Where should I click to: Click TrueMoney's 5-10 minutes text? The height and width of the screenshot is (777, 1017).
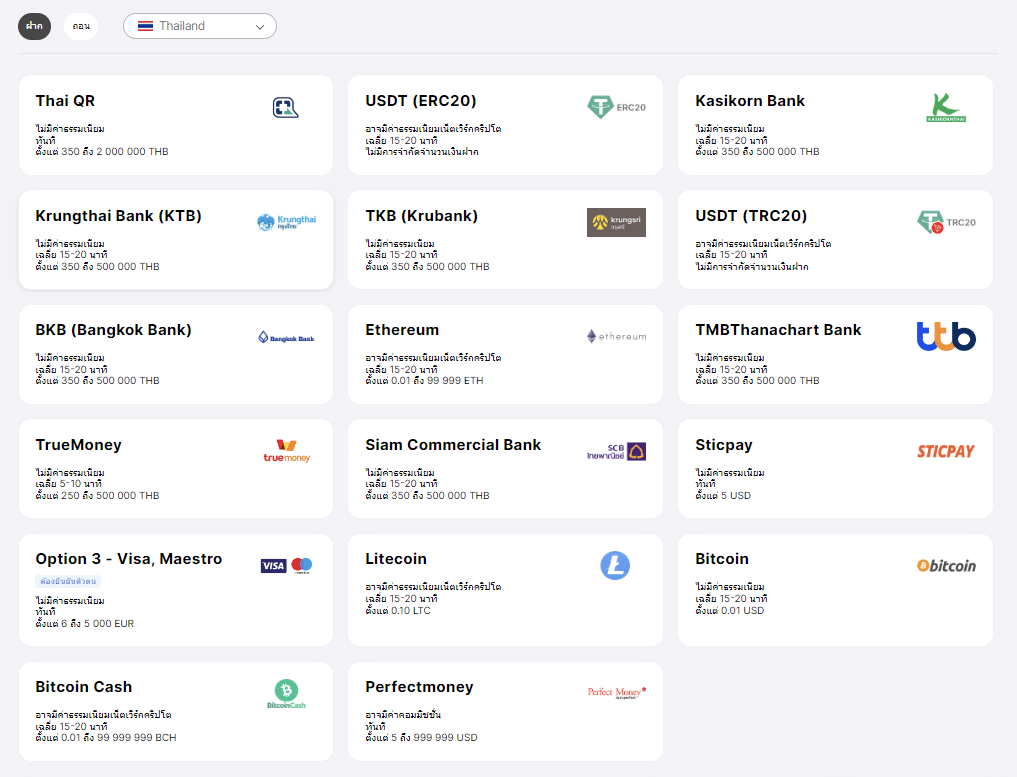coord(69,484)
